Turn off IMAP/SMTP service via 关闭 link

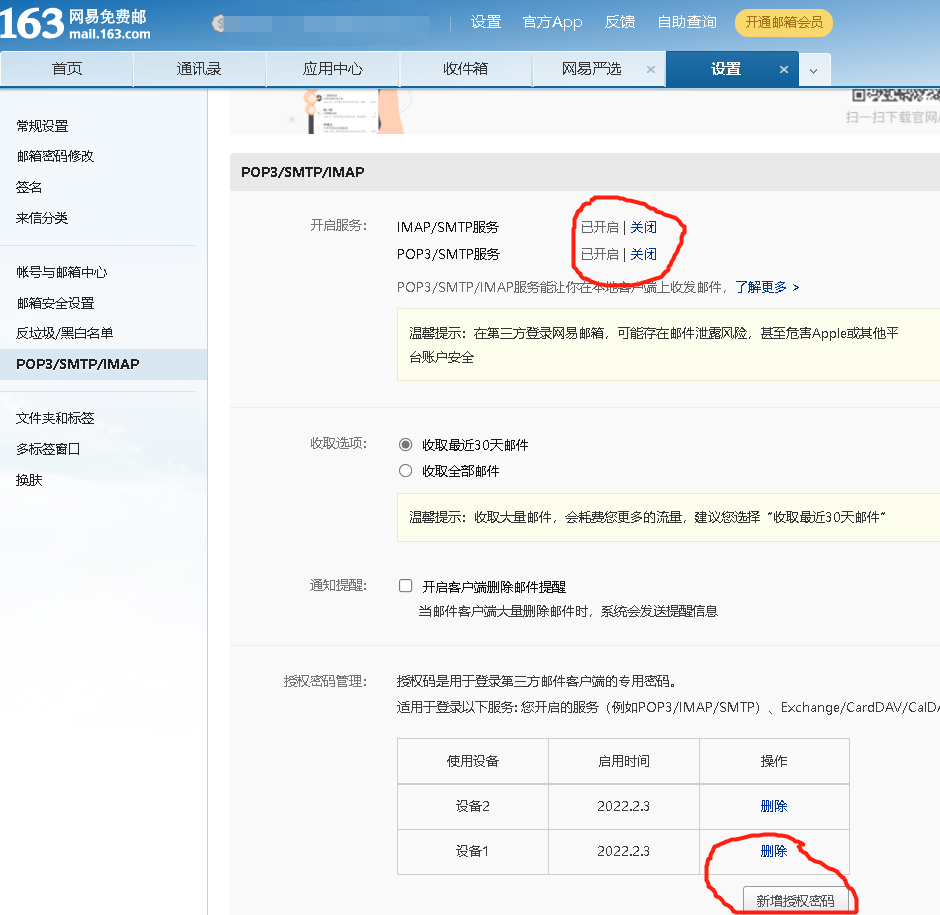[x=643, y=228]
